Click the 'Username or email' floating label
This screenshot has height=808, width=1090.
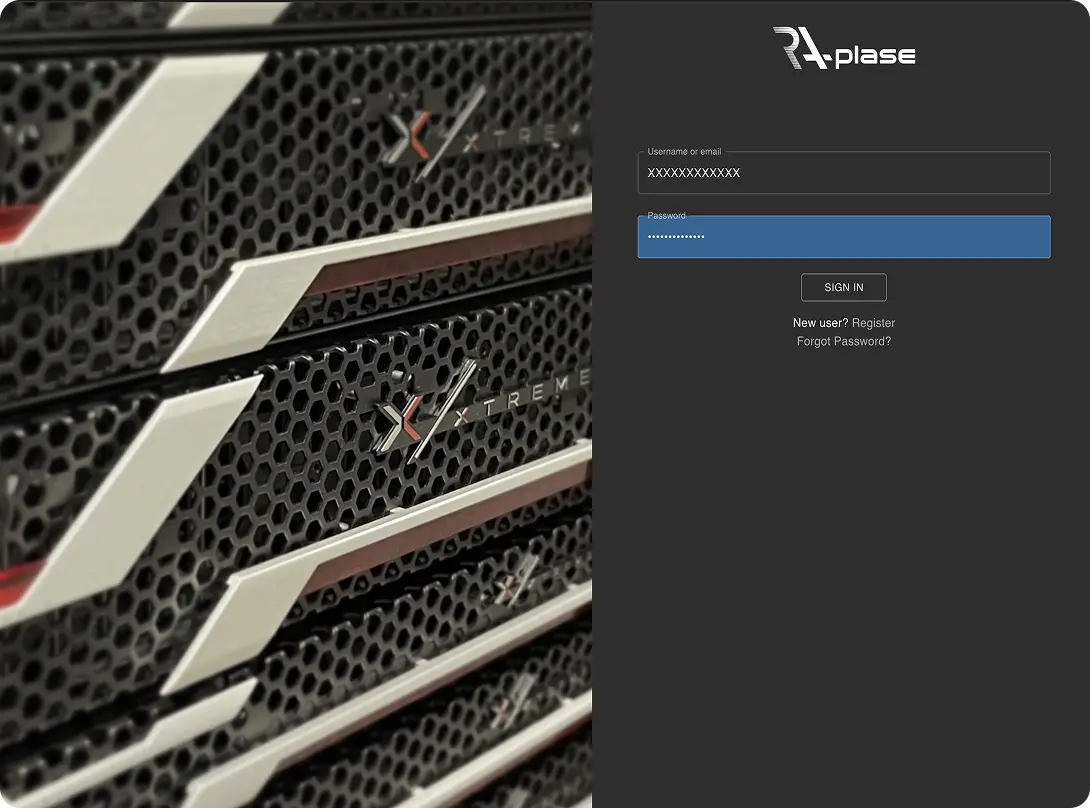(x=684, y=152)
